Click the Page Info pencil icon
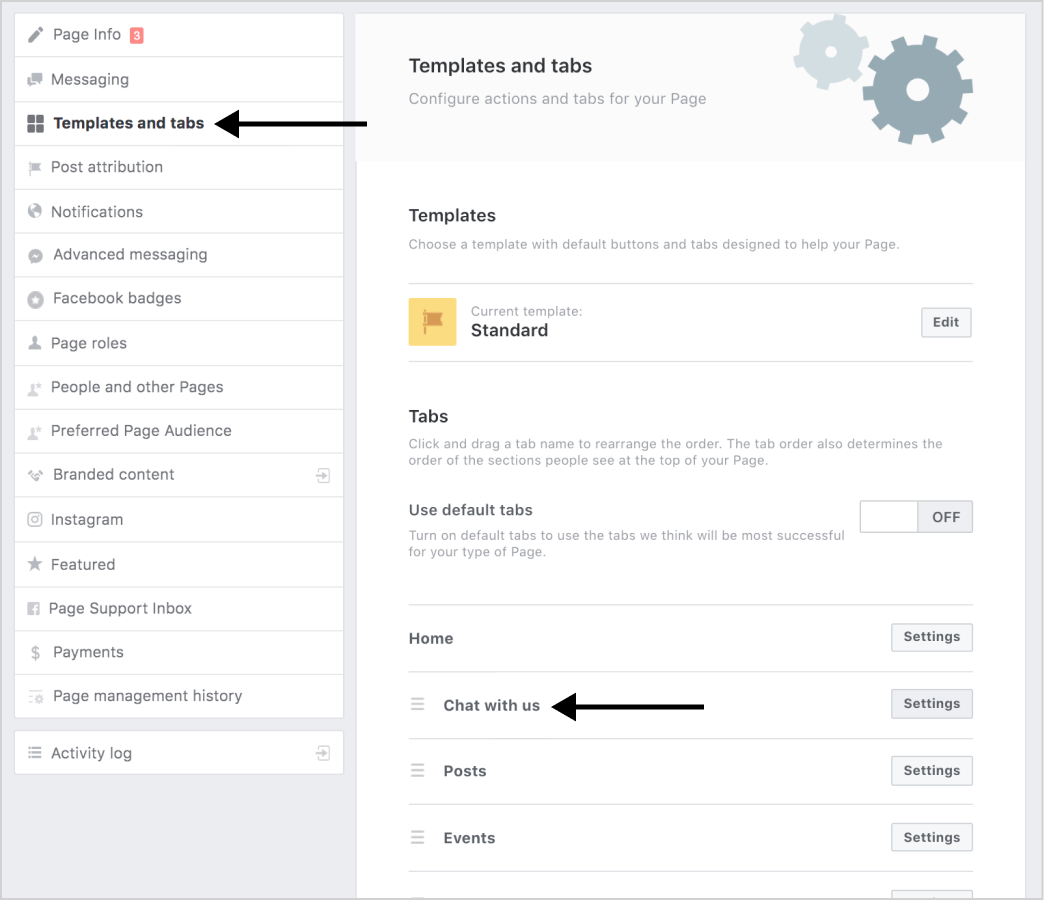The width and height of the screenshot is (1044, 900). [x=35, y=35]
